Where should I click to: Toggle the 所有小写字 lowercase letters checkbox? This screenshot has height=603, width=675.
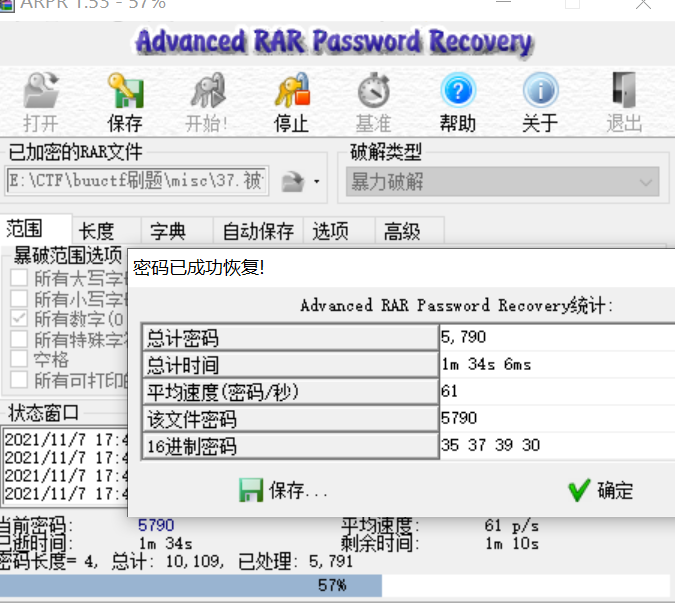(19, 298)
